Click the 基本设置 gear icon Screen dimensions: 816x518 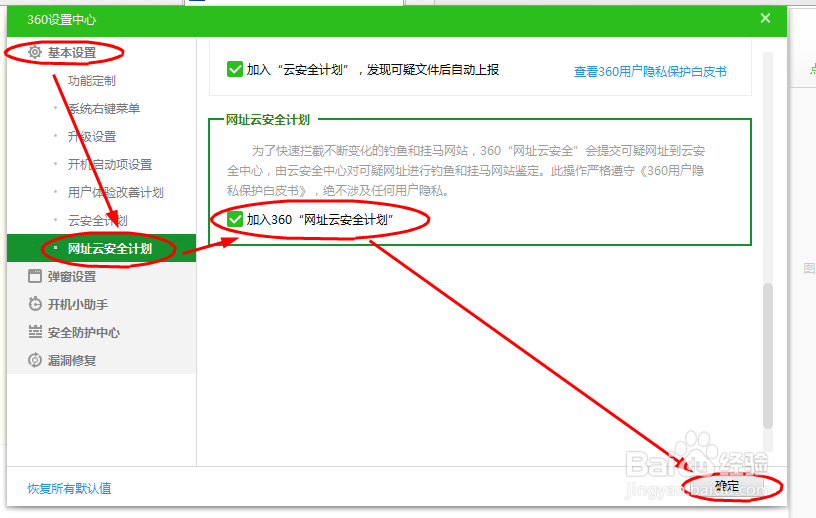point(35,52)
